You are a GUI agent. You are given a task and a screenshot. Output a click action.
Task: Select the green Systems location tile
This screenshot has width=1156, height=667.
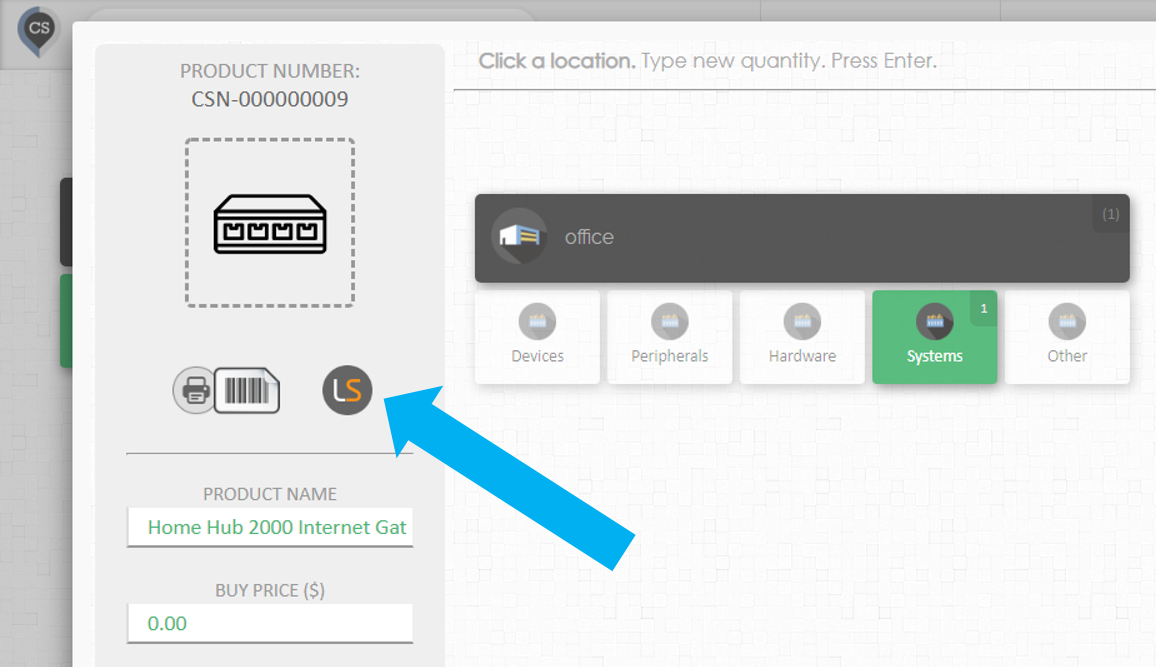click(x=935, y=337)
